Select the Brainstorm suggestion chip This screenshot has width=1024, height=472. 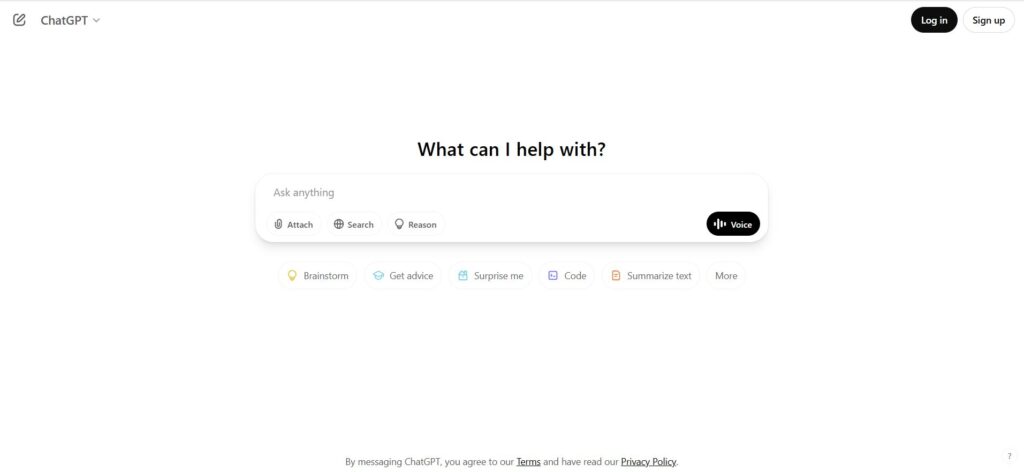pos(317,275)
